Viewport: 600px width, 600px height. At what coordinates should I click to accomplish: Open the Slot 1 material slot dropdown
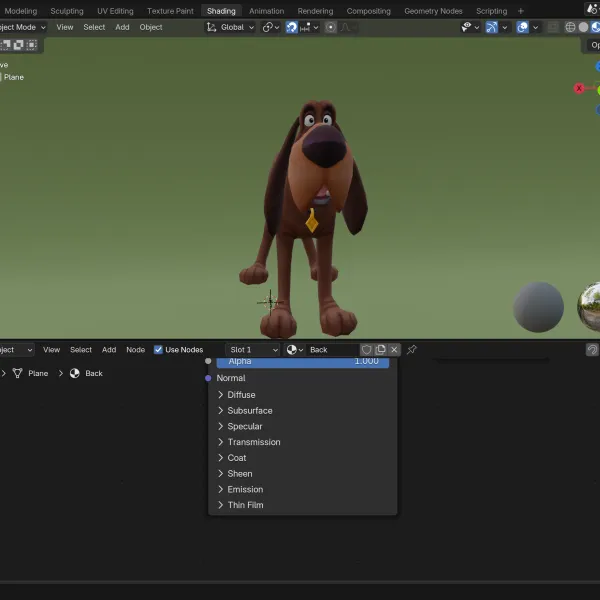(253, 350)
